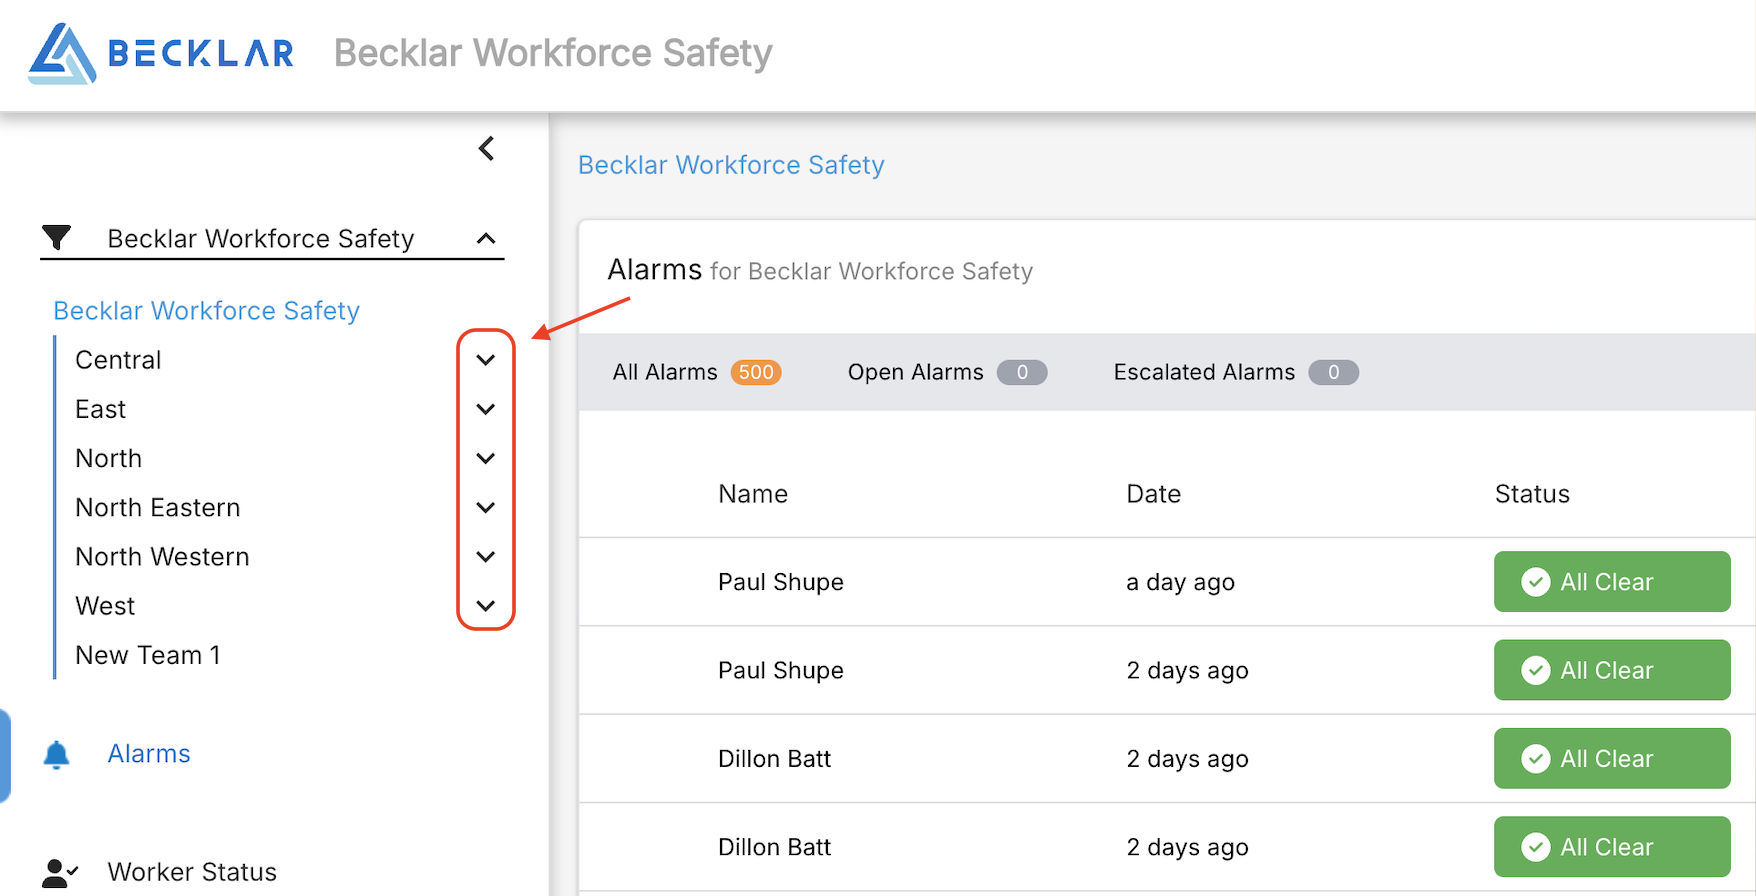Open Alarms in the sidebar menu

[x=149, y=754]
